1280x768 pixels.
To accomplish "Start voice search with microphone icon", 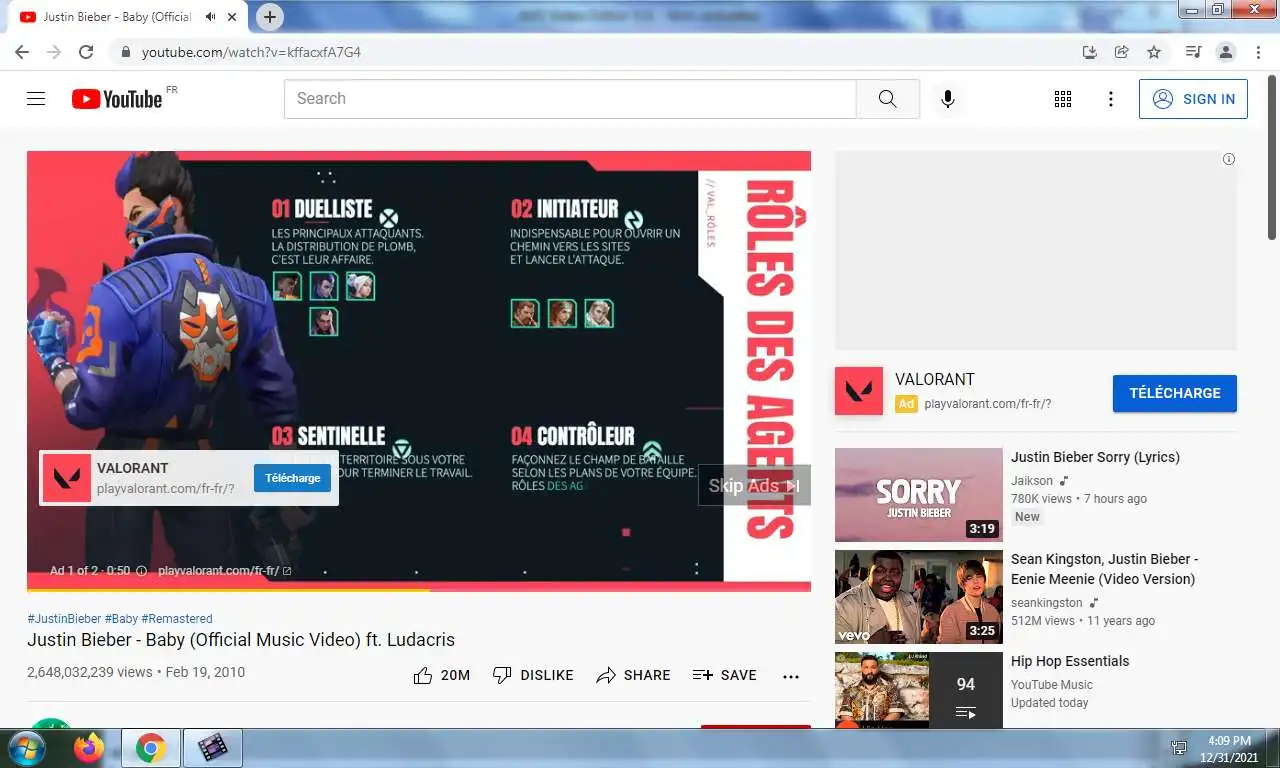I will click(x=947, y=99).
